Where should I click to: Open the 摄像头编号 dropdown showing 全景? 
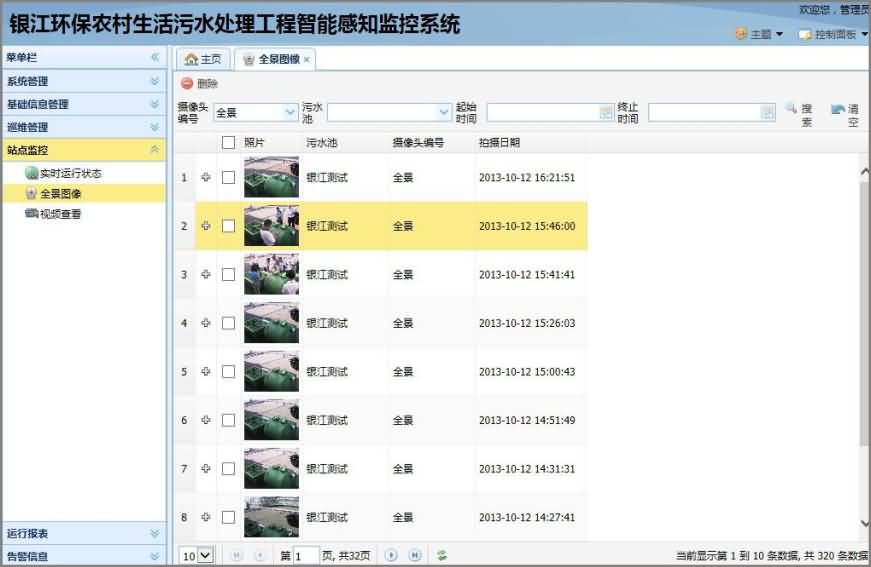[x=291, y=113]
